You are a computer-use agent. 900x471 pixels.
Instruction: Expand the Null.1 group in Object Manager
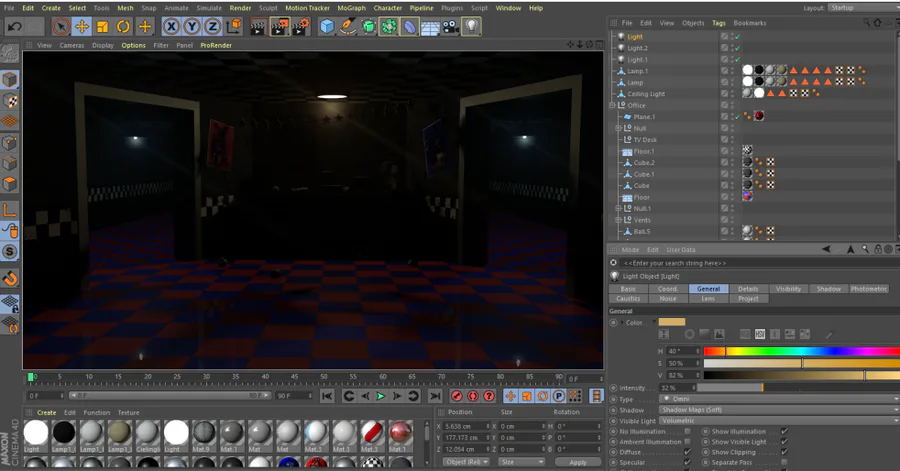coord(618,209)
